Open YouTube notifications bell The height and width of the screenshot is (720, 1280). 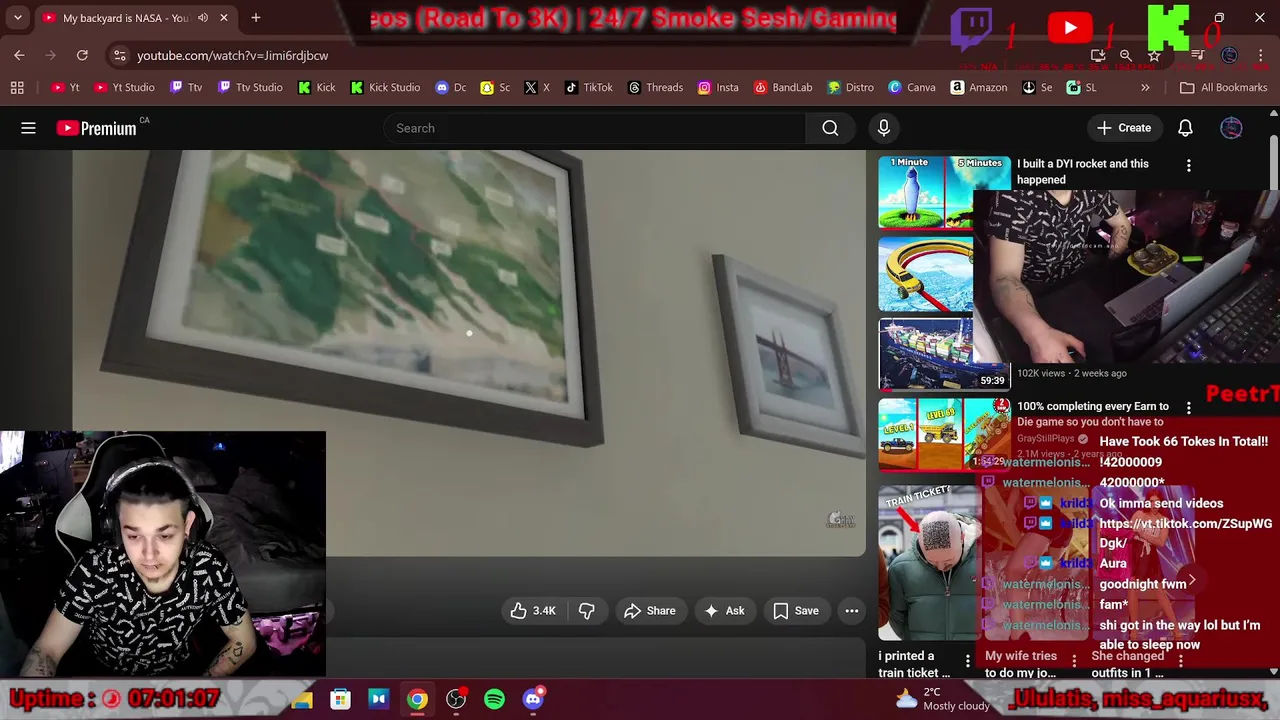pos(1185,128)
